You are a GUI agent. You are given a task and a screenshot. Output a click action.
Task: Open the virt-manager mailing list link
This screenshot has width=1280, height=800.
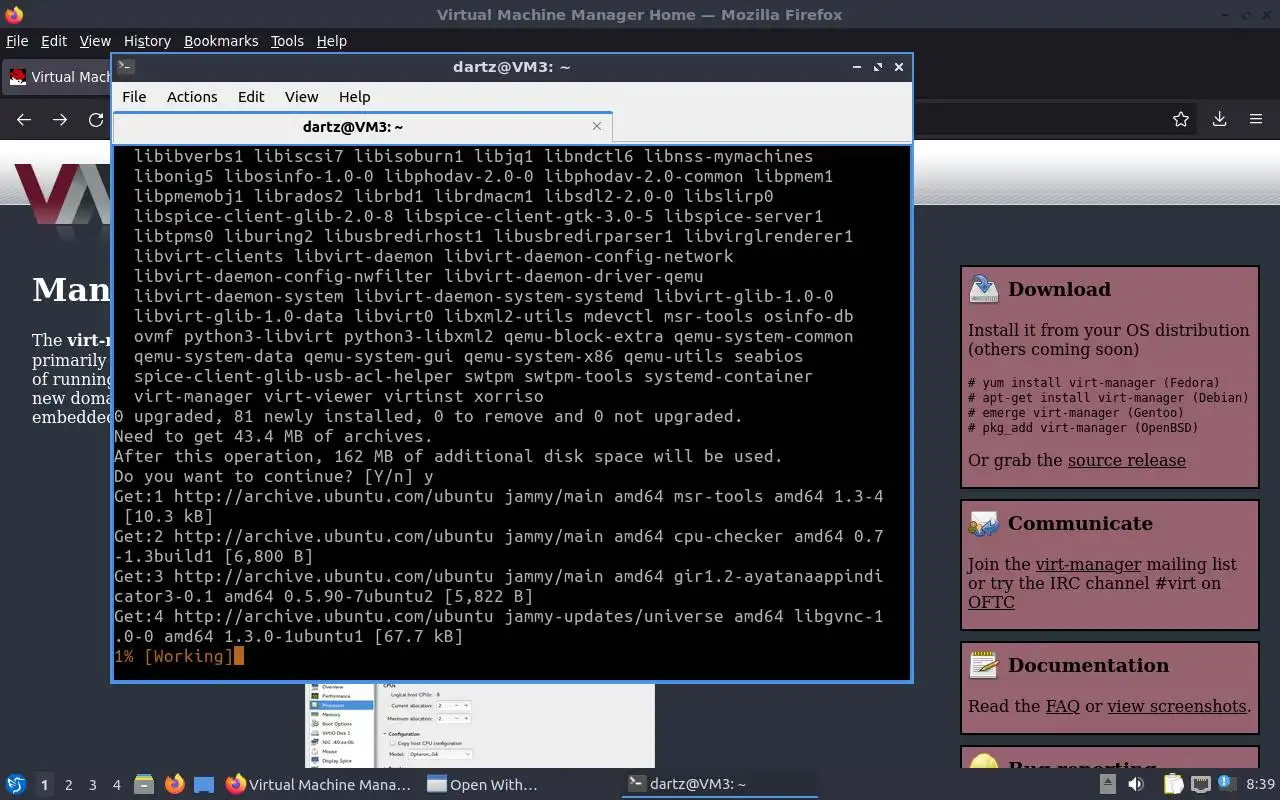point(1088,564)
